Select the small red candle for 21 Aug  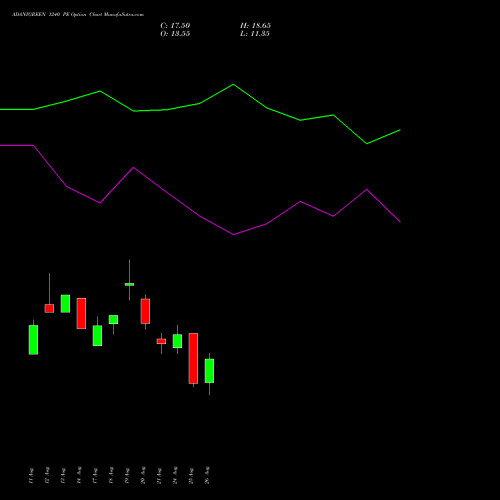(x=161, y=341)
